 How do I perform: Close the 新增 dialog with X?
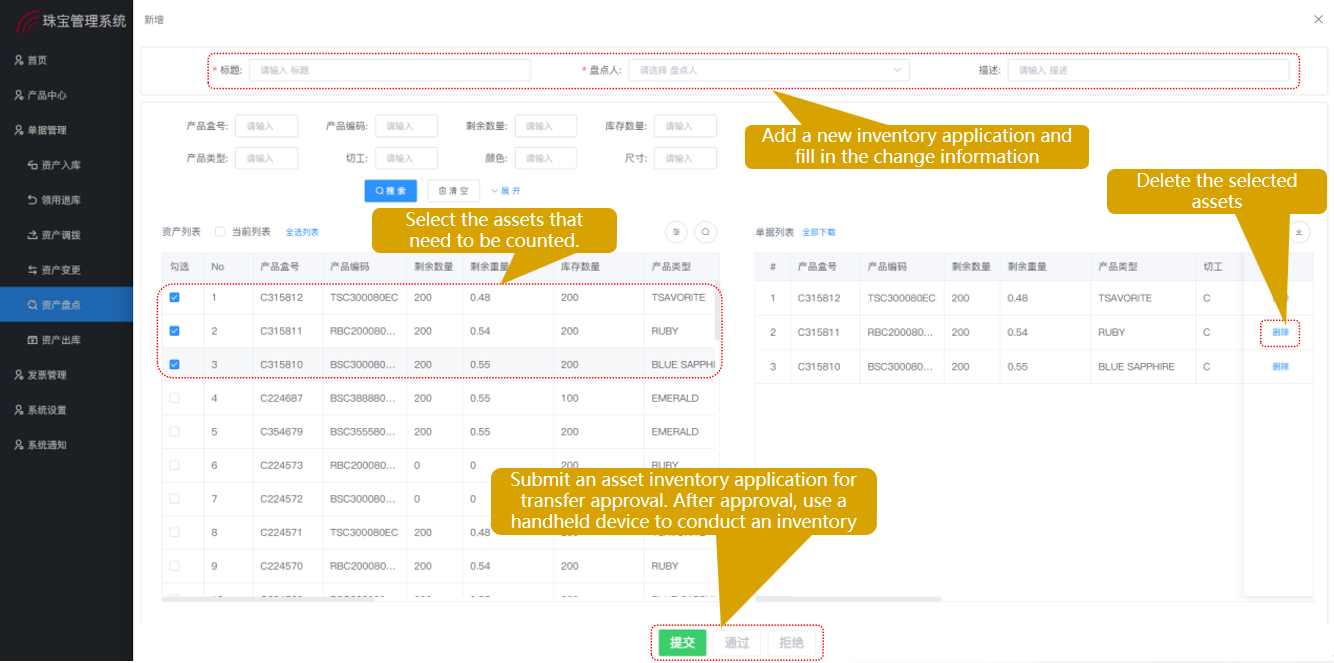pos(1317,19)
